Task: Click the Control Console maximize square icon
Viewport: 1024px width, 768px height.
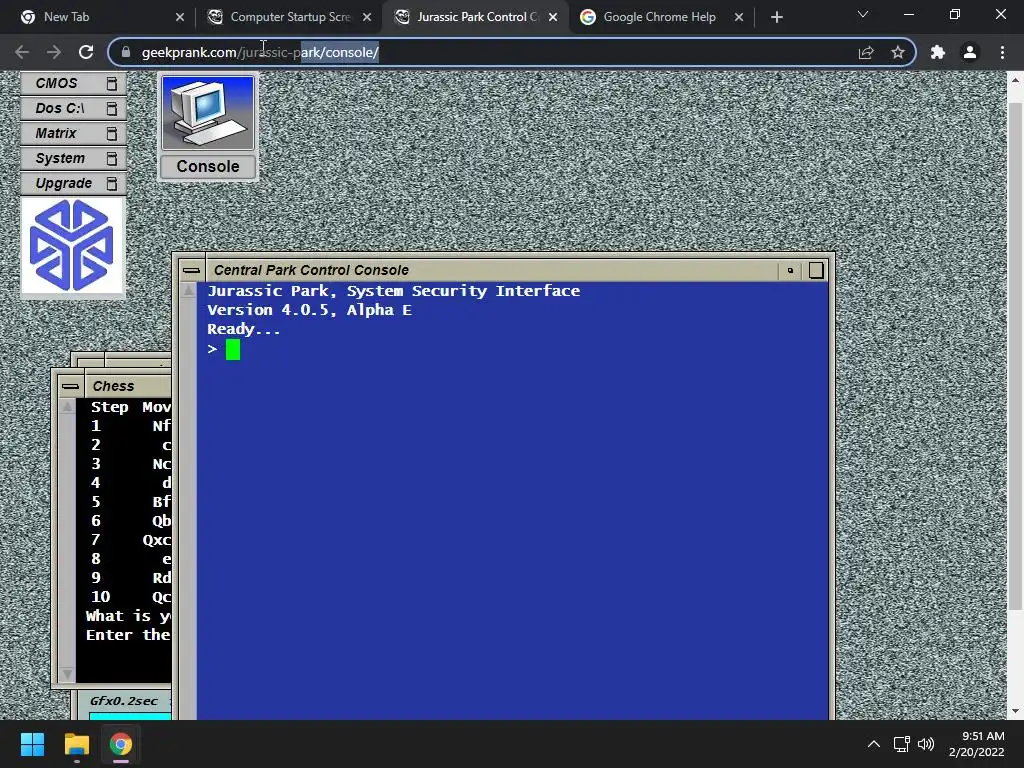Action: click(816, 270)
